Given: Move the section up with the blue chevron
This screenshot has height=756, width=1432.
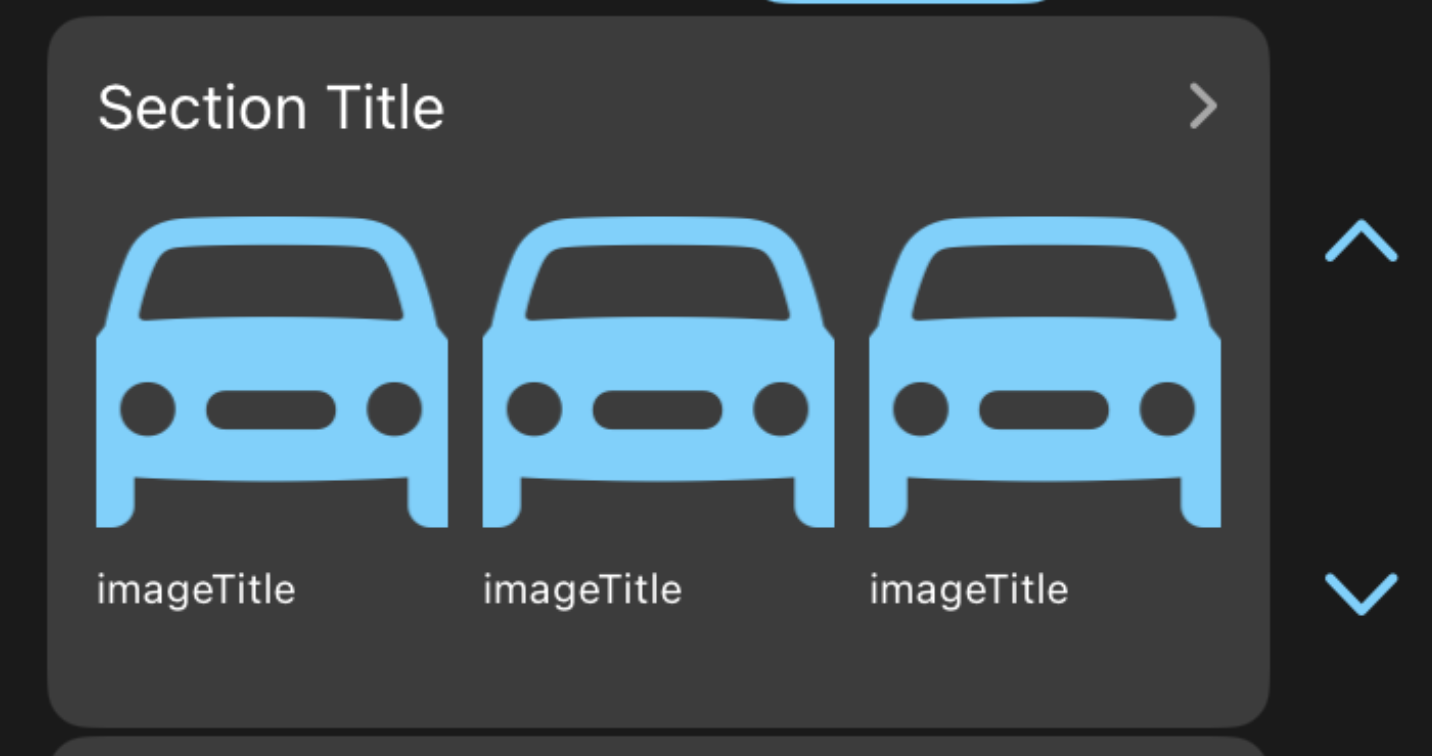Looking at the screenshot, I should point(1361,243).
